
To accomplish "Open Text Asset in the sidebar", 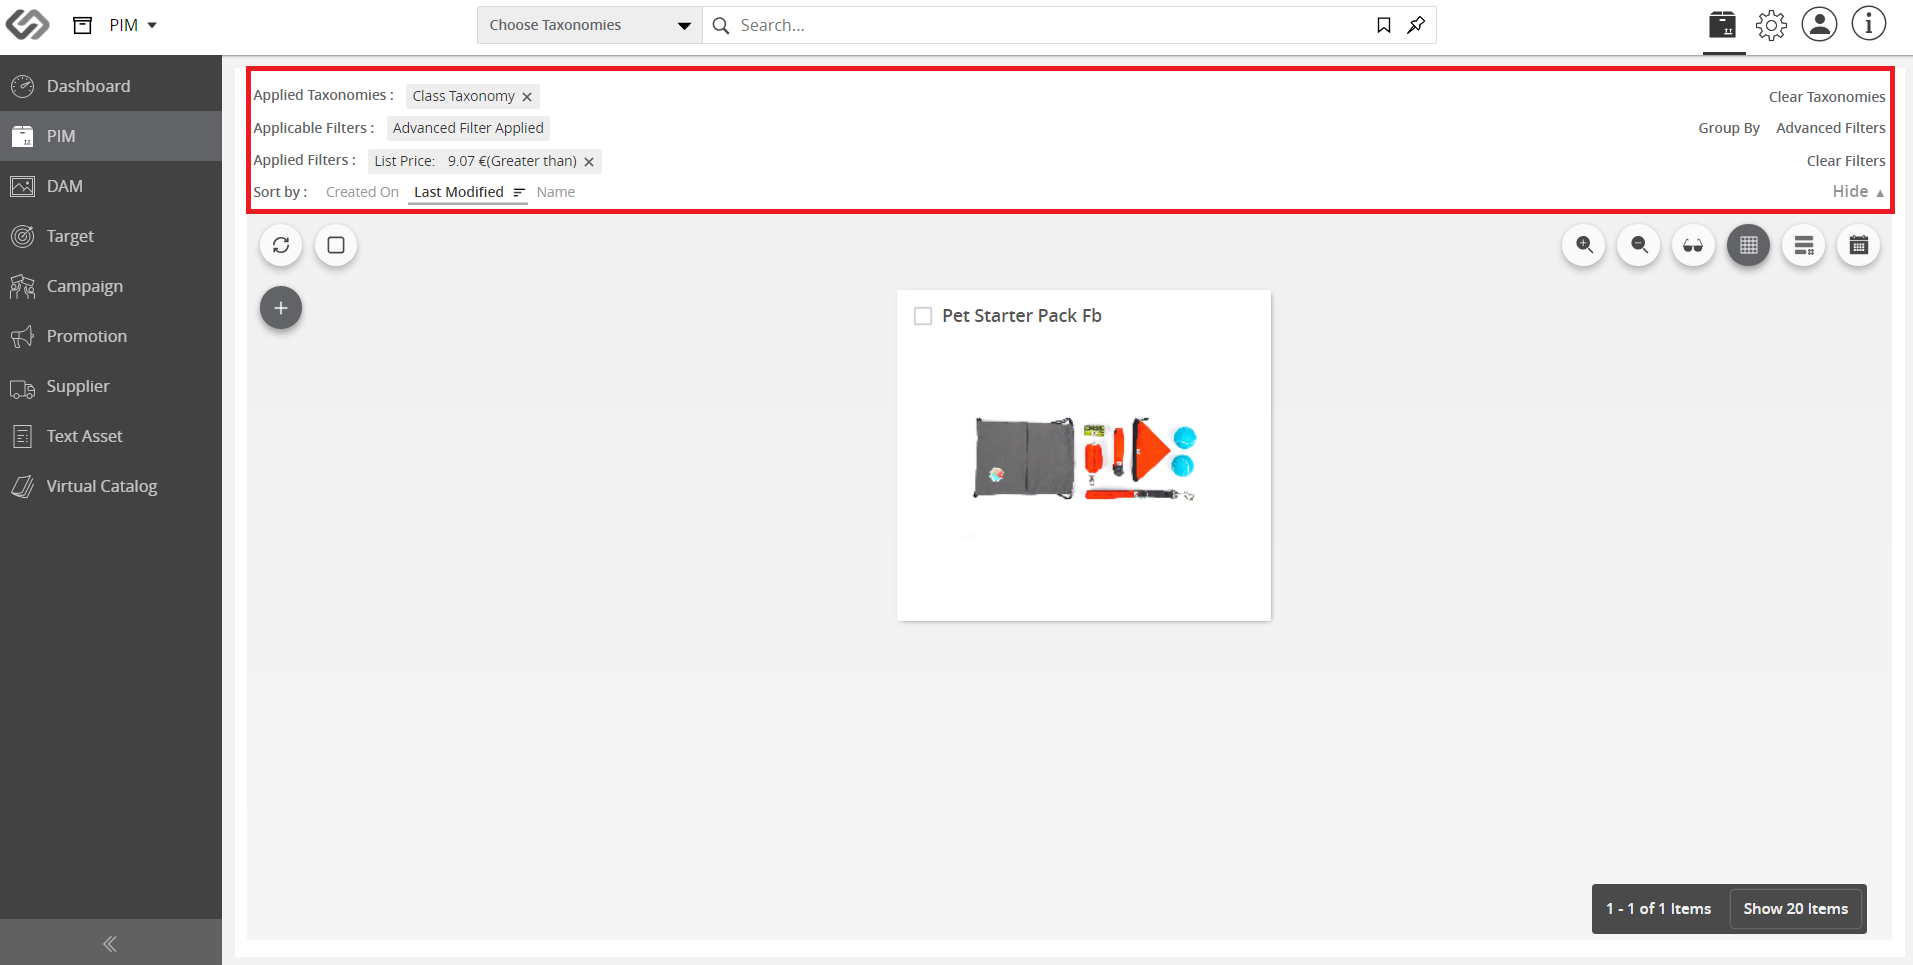I will [111, 436].
